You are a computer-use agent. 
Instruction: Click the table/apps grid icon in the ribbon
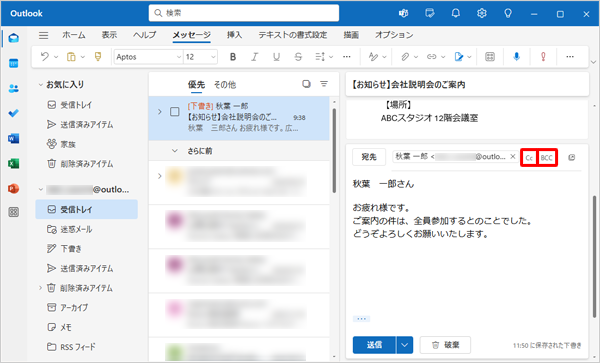tap(490, 57)
